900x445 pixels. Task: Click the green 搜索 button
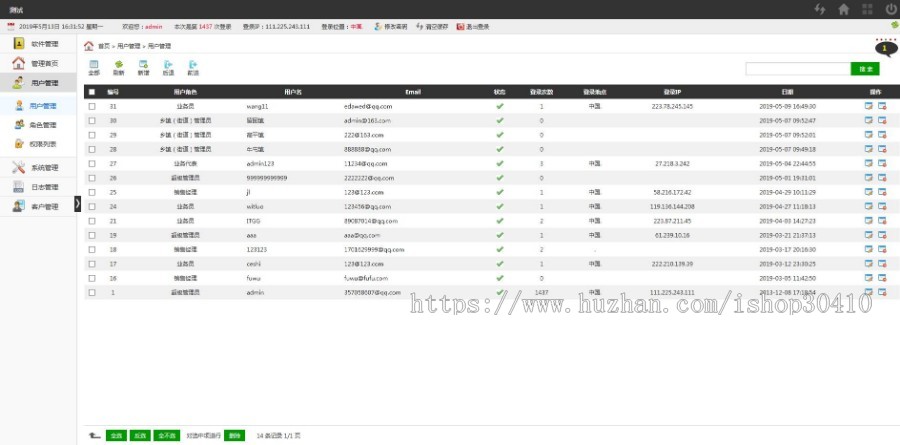click(x=865, y=69)
